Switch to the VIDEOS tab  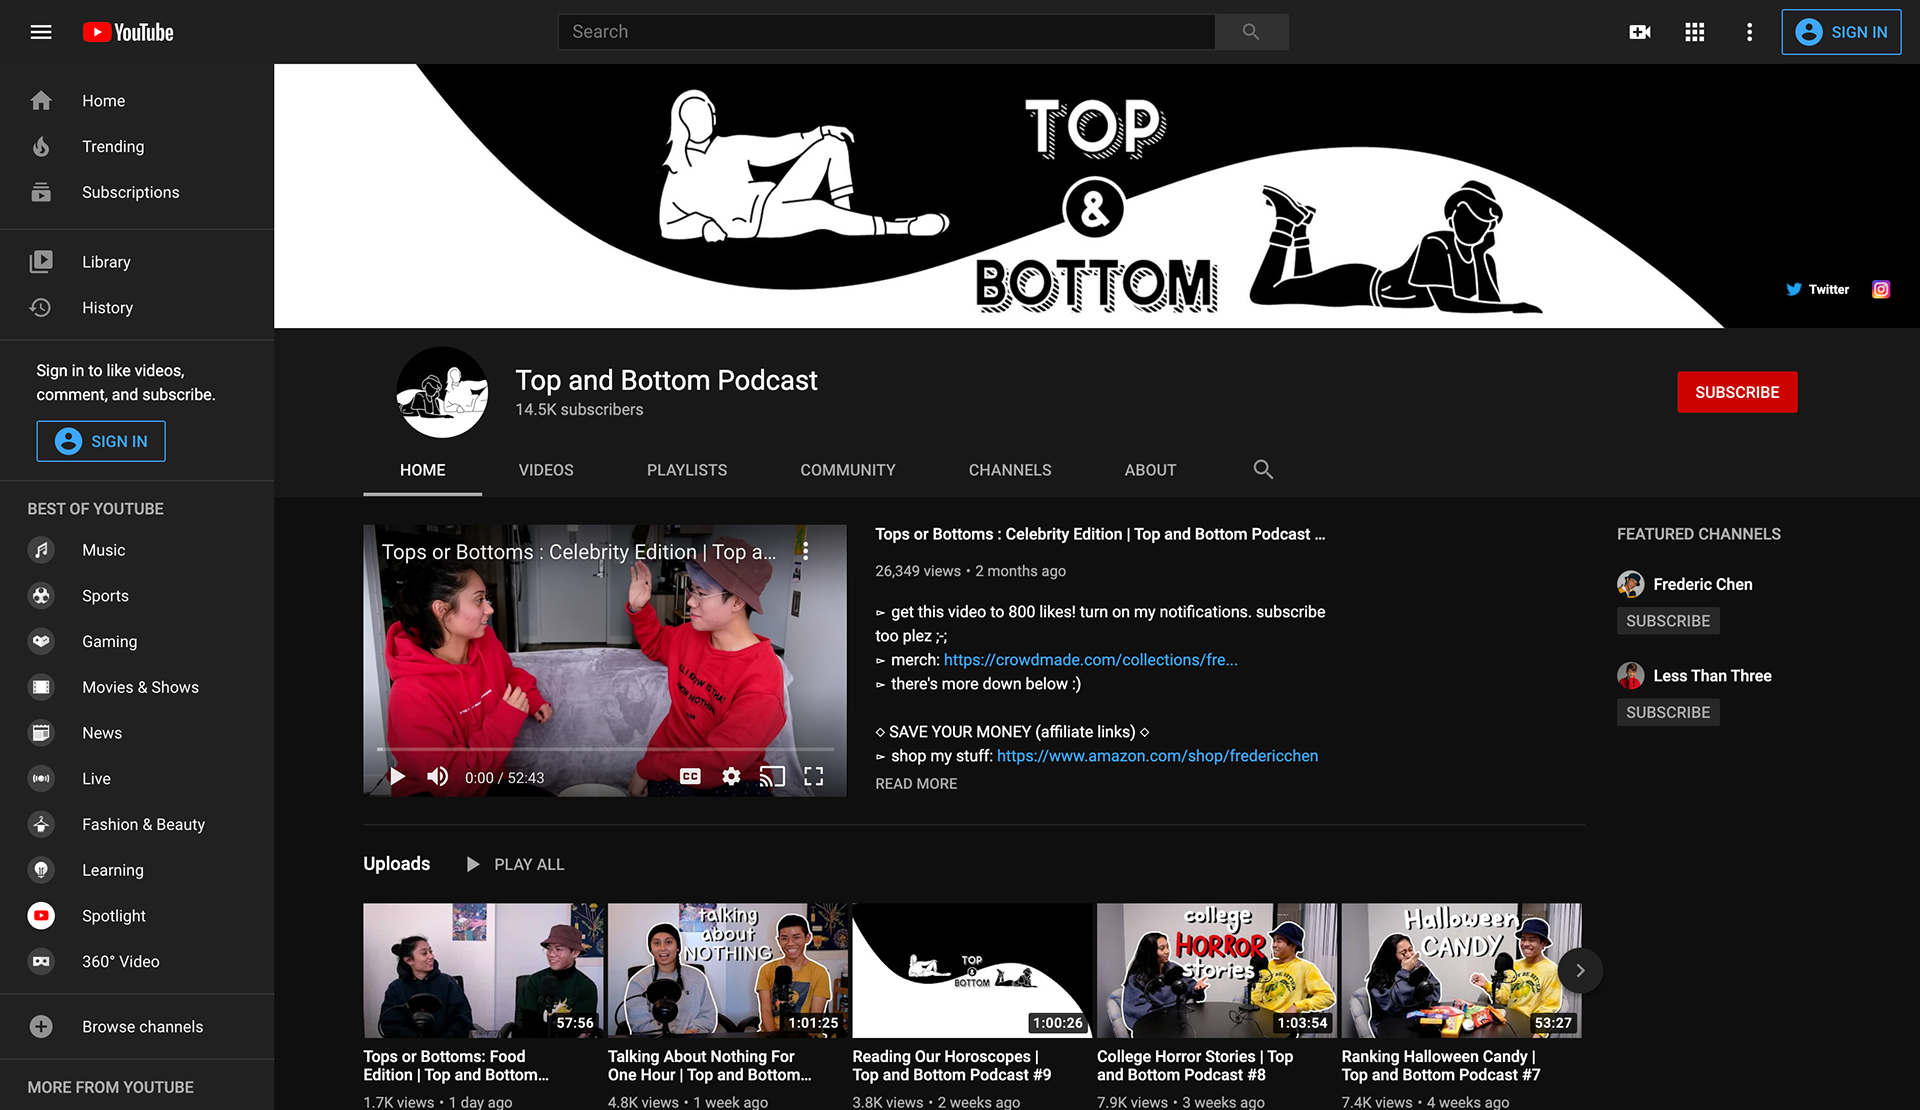546,470
